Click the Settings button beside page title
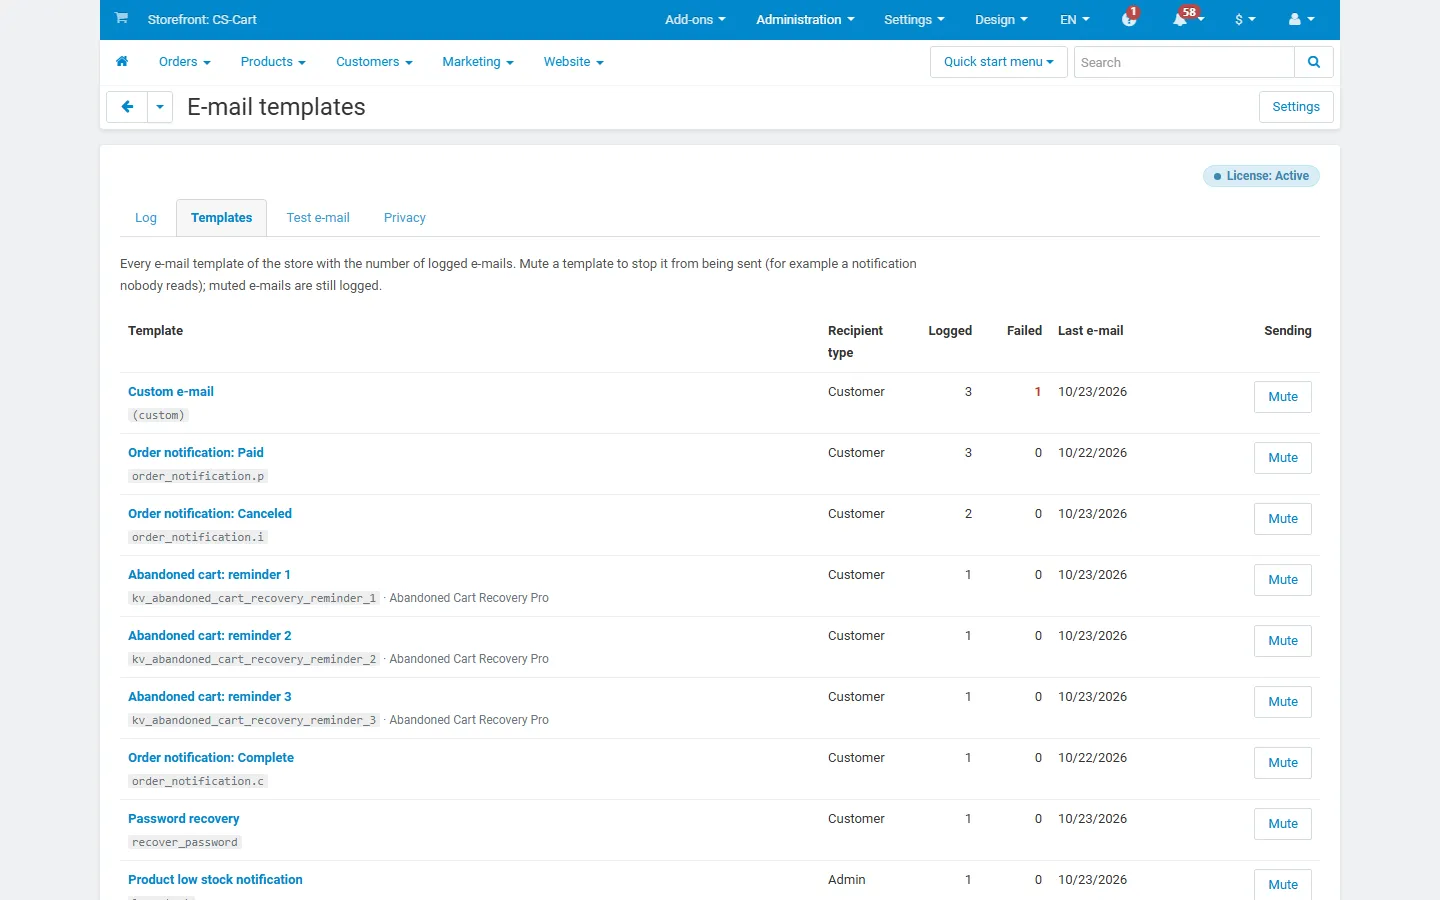 (1296, 107)
